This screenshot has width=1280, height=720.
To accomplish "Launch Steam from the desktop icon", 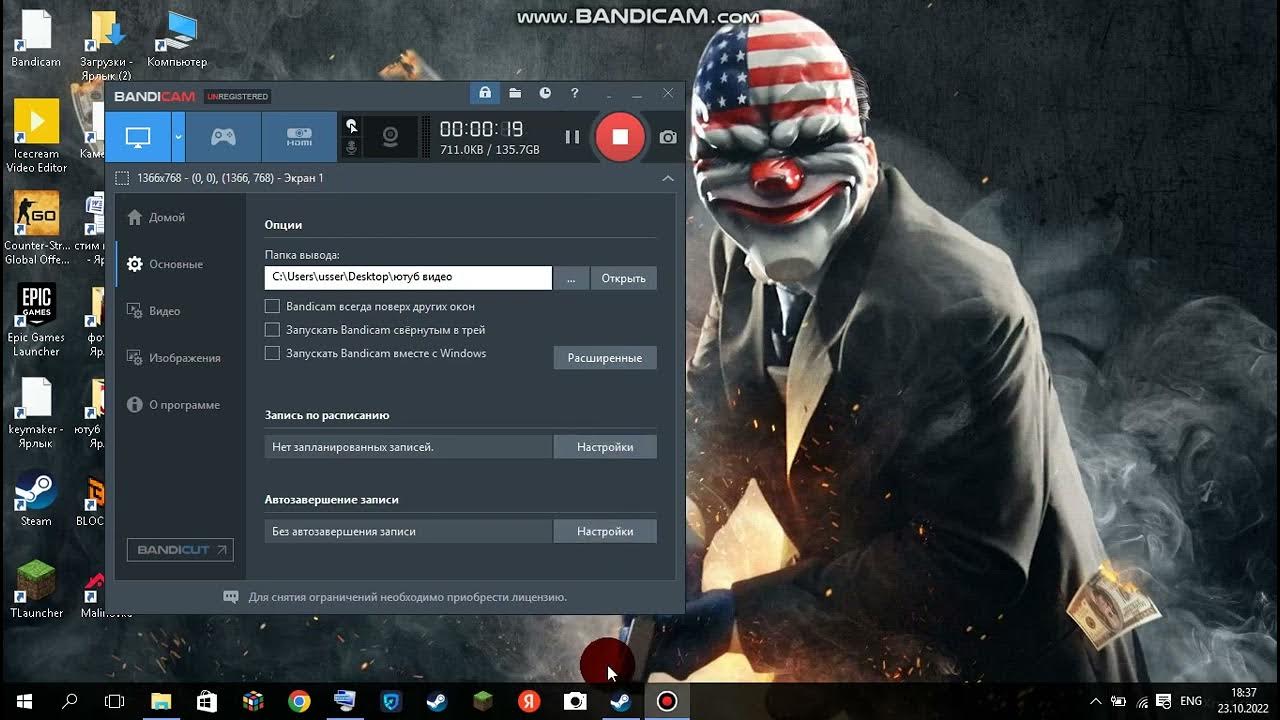I will coord(36,498).
